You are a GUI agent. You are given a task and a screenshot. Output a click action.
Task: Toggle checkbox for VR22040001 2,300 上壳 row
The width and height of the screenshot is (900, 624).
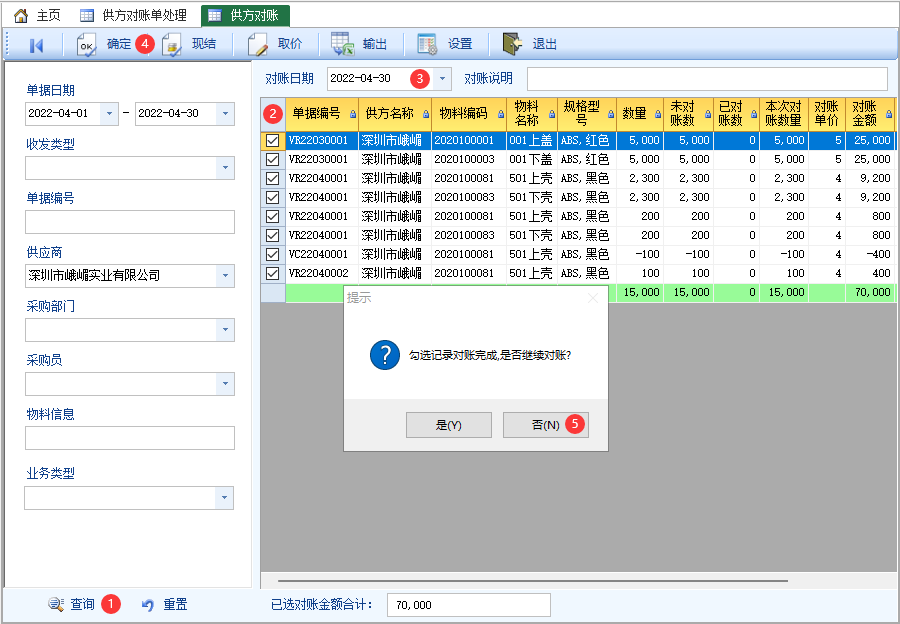tap(273, 179)
